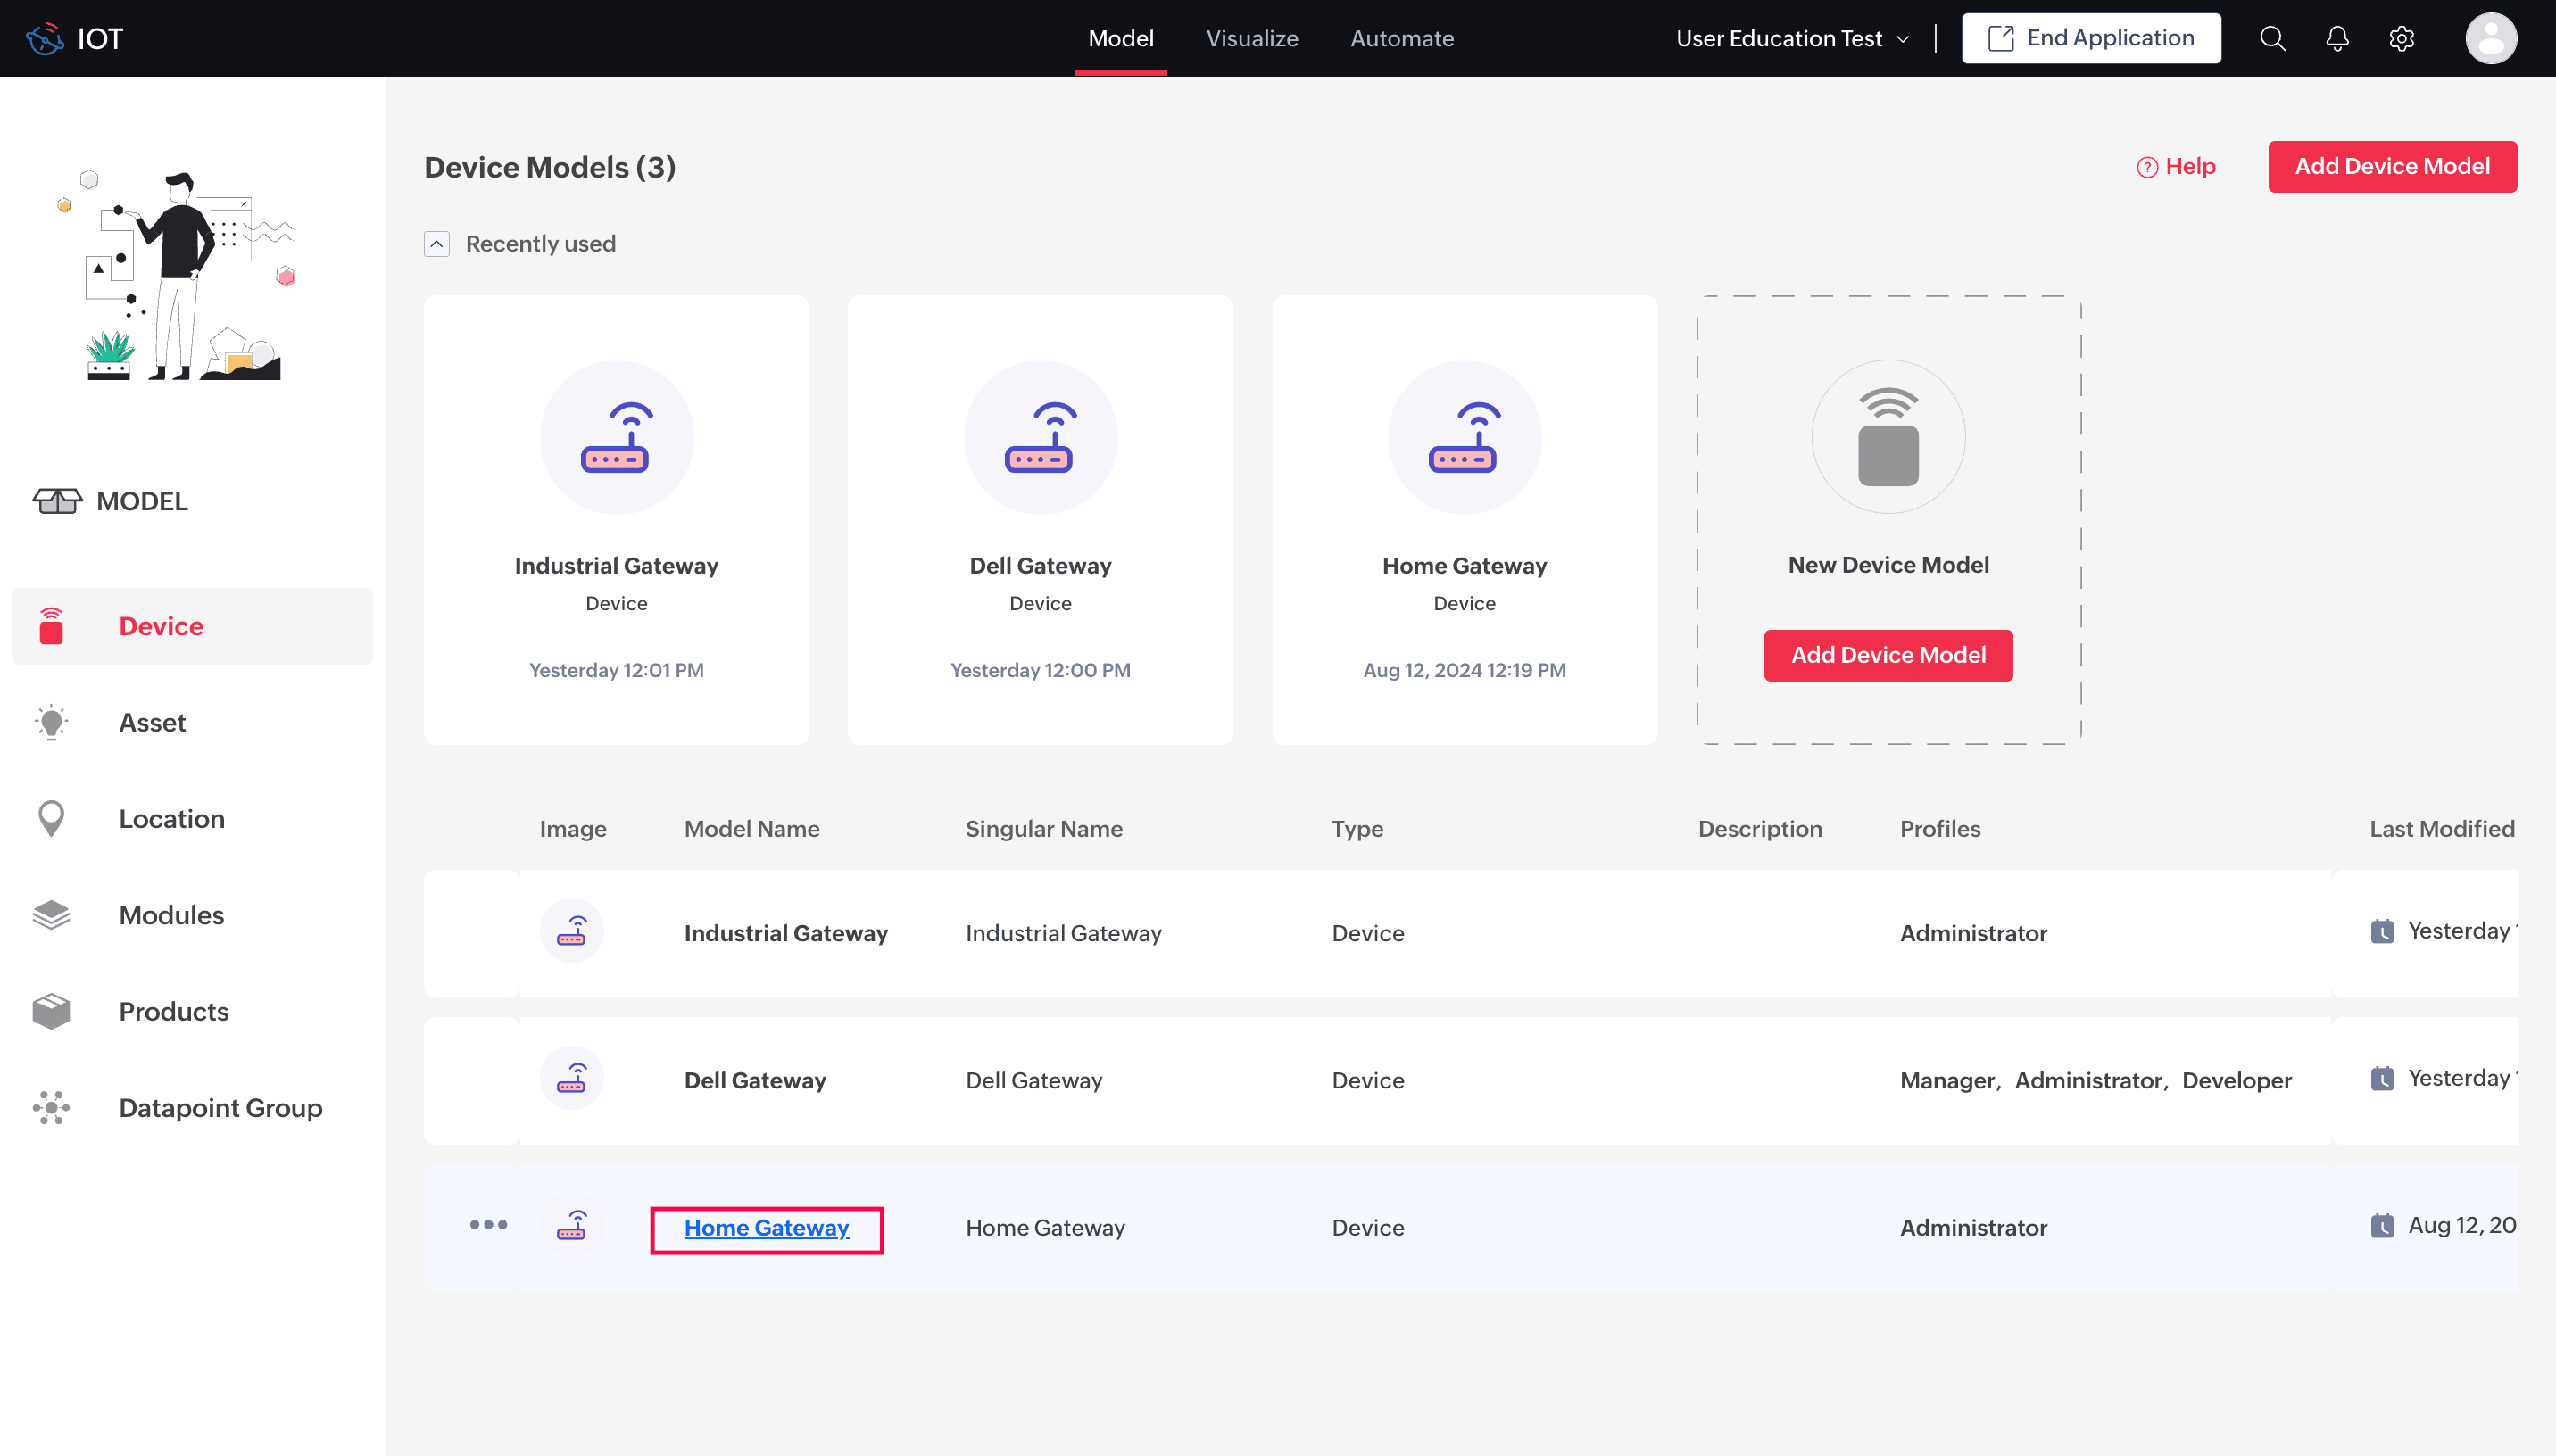This screenshot has height=1456, width=2556.
Task: Open the notifications bell
Action: (2336, 38)
